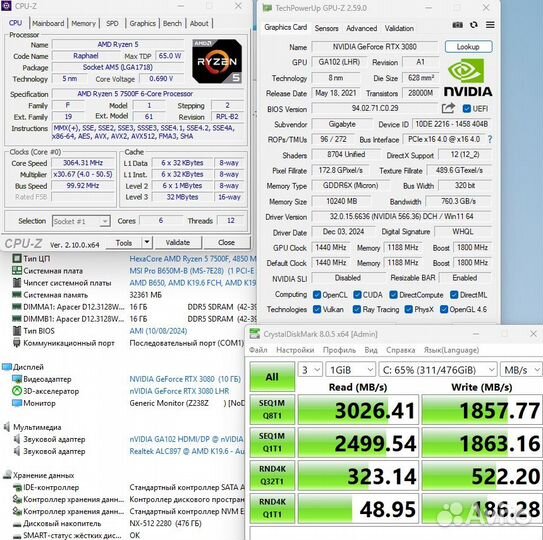Click BIOS share/export arrow icon
Viewport: 543px width, 540px height.
click(x=448, y=108)
